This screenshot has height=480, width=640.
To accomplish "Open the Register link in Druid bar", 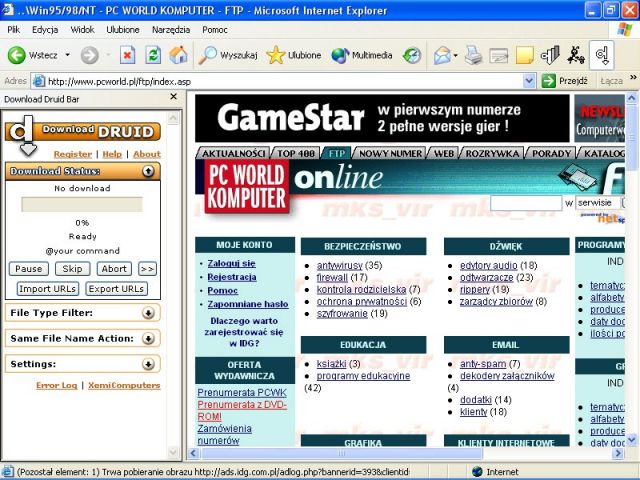I will tap(73, 154).
